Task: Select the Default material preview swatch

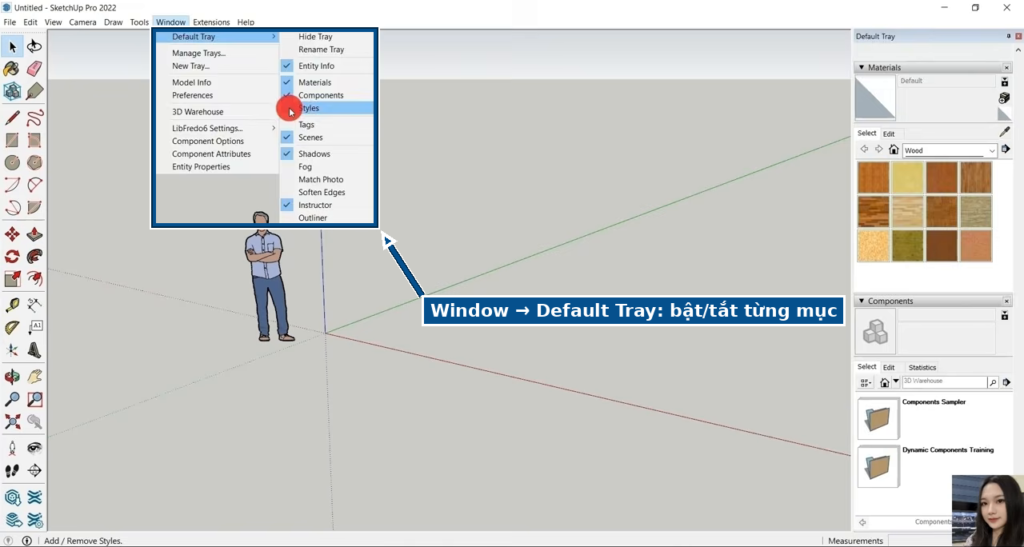Action: point(875,97)
